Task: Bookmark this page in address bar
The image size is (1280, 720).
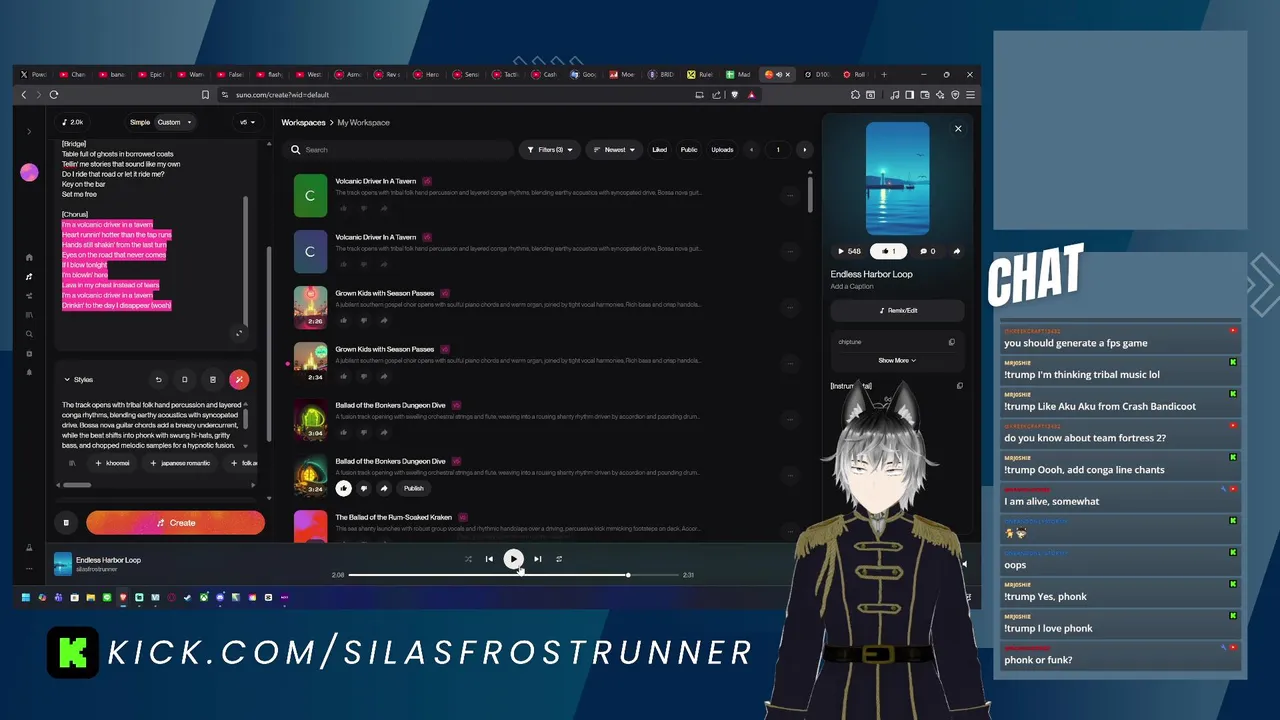Action: [x=205, y=95]
